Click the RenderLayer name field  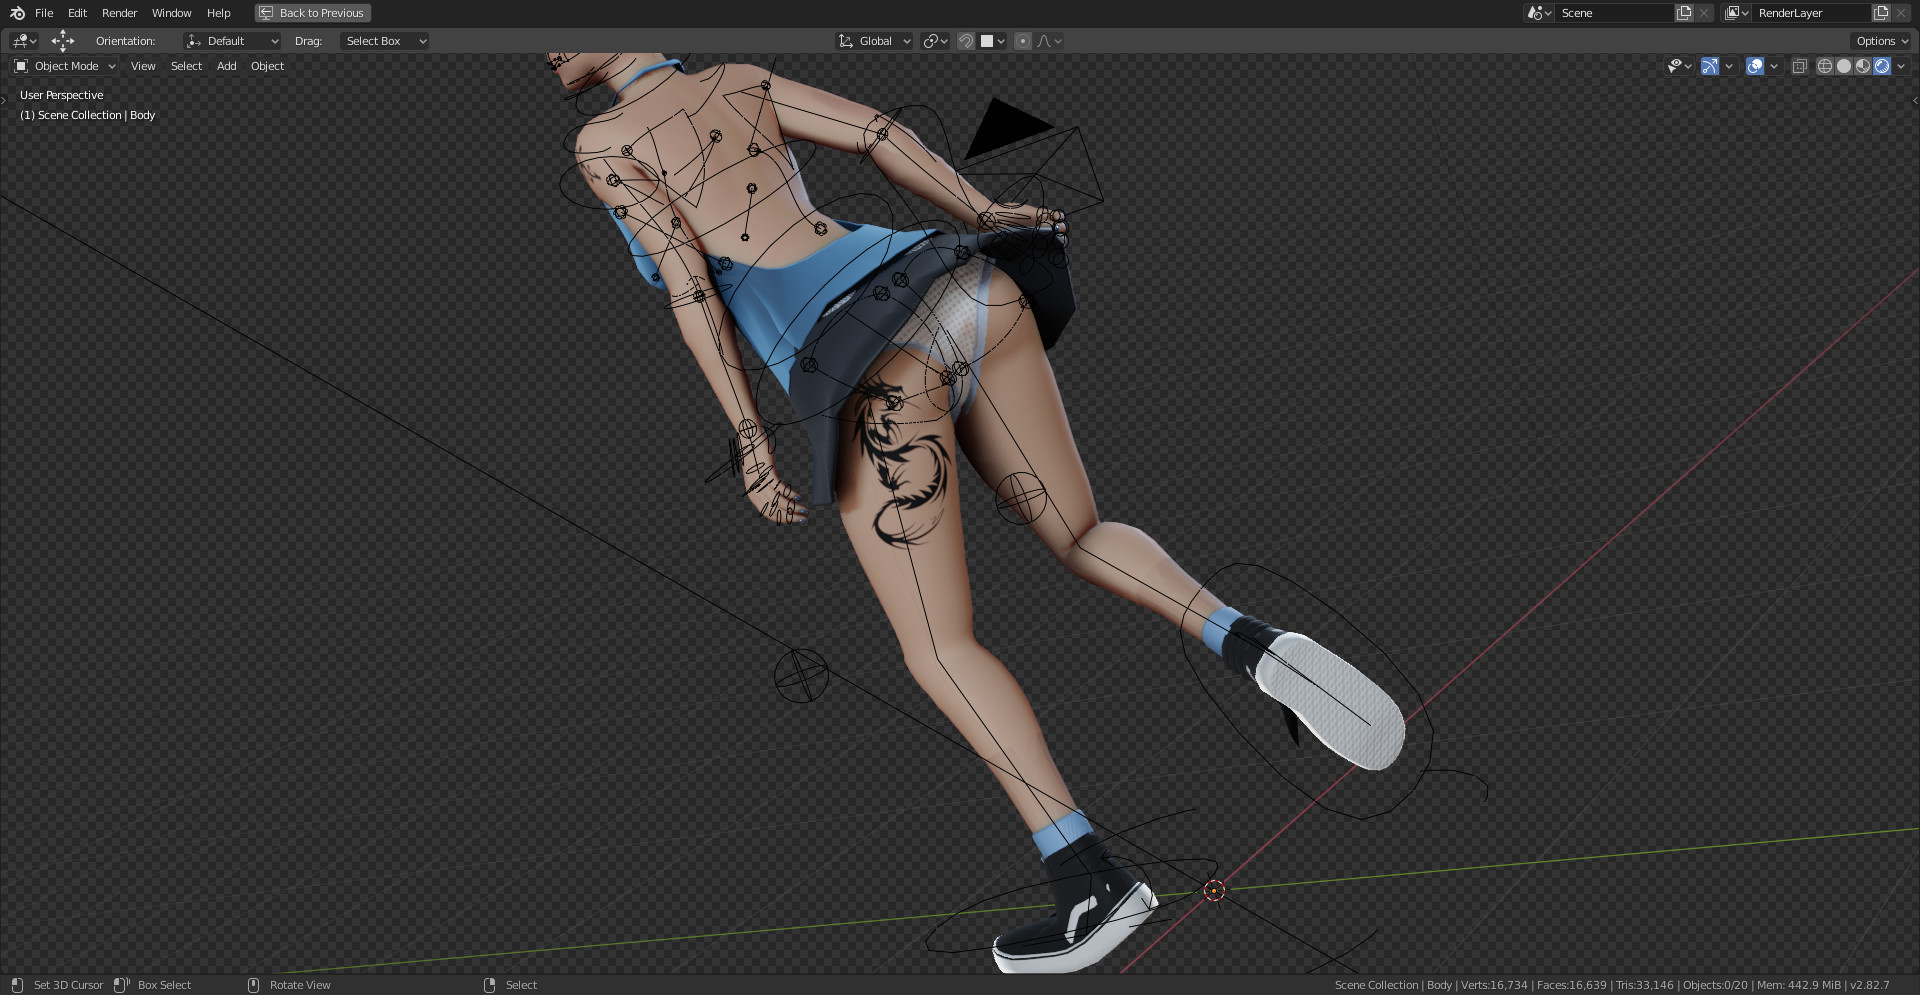(1811, 13)
